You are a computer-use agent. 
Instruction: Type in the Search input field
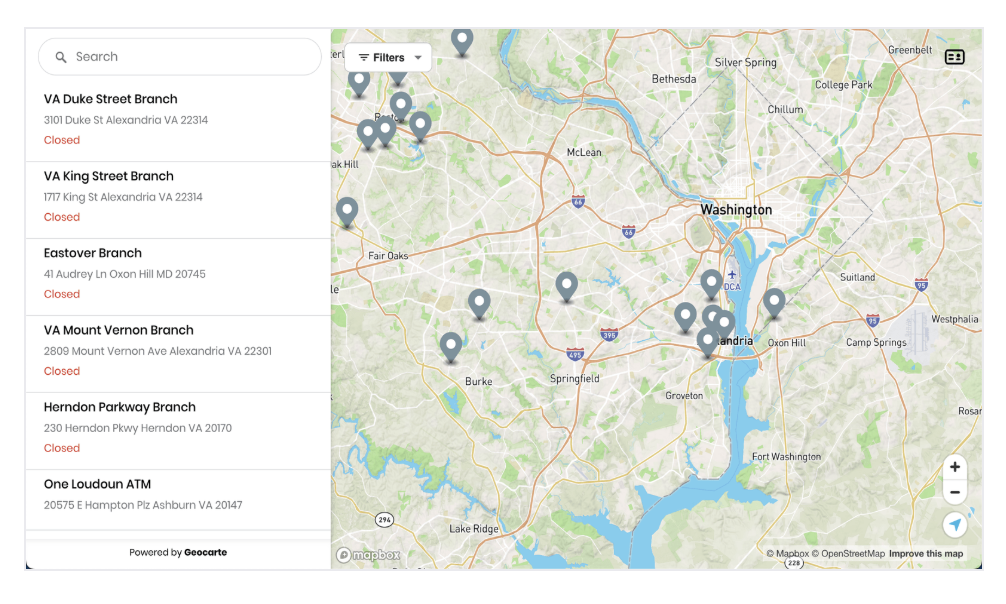(190, 58)
